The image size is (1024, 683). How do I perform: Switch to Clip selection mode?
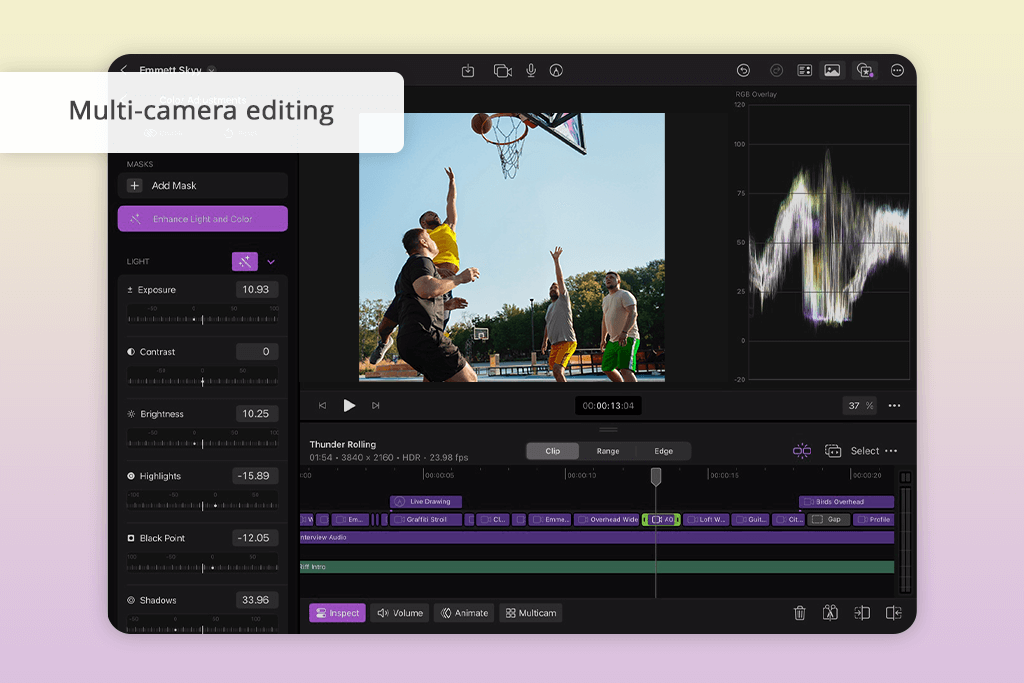(552, 451)
